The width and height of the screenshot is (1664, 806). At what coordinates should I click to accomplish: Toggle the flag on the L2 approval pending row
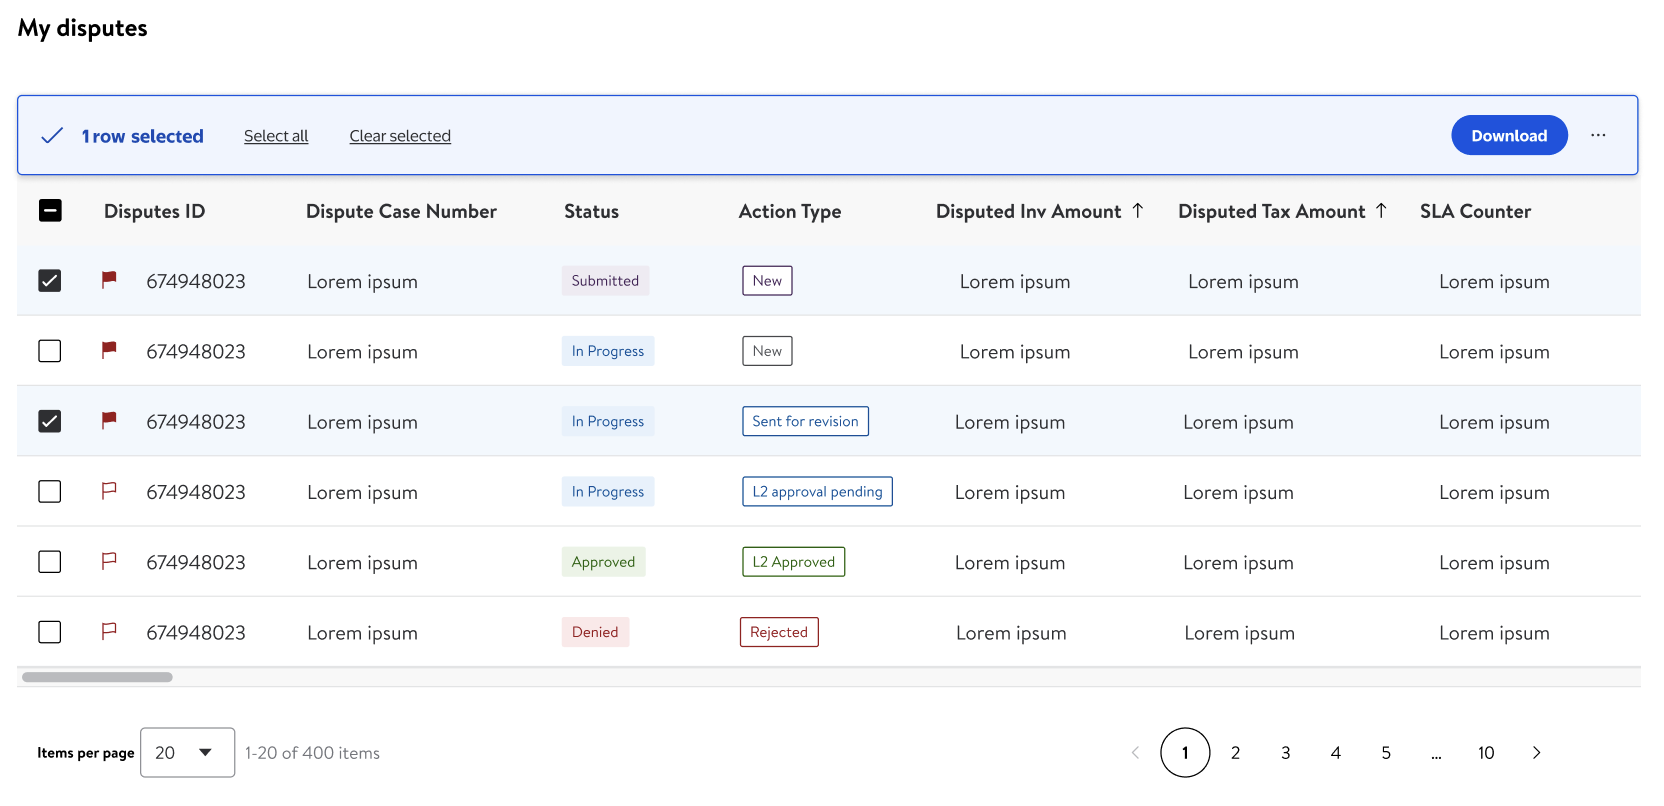[109, 491]
